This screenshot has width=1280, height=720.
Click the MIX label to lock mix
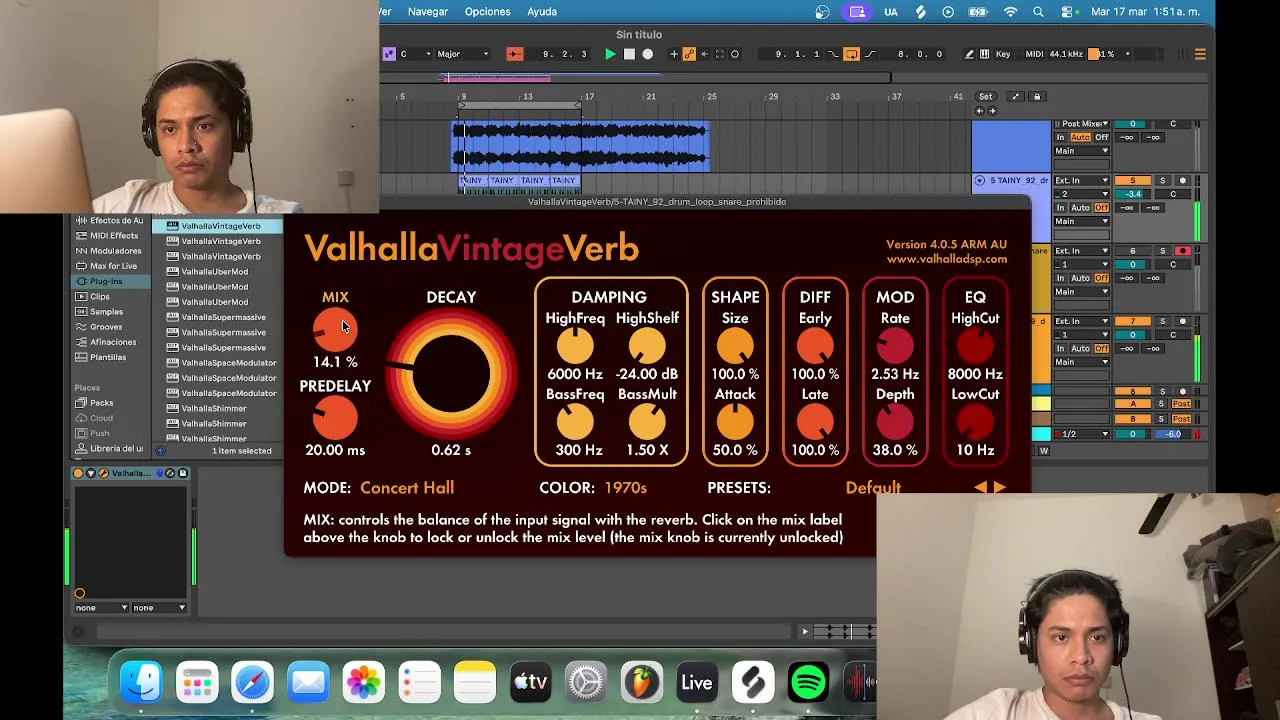[x=335, y=297]
